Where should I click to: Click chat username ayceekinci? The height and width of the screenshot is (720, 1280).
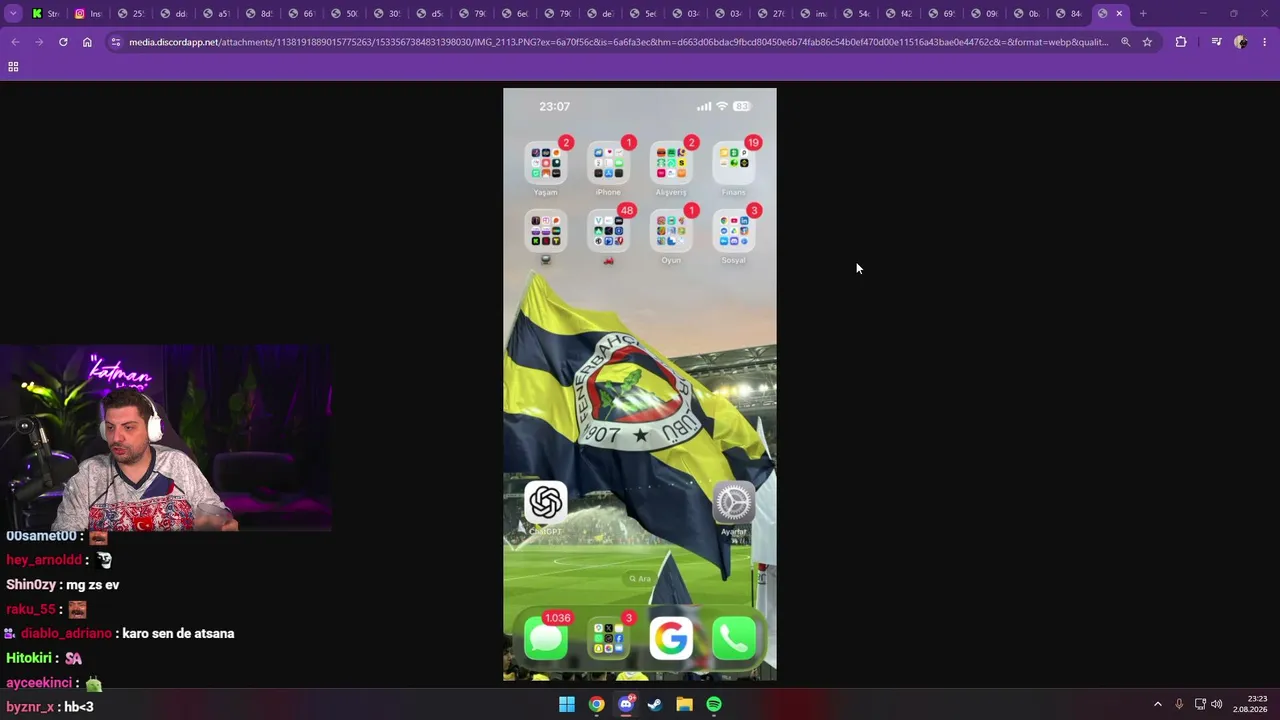pyautogui.click(x=39, y=683)
